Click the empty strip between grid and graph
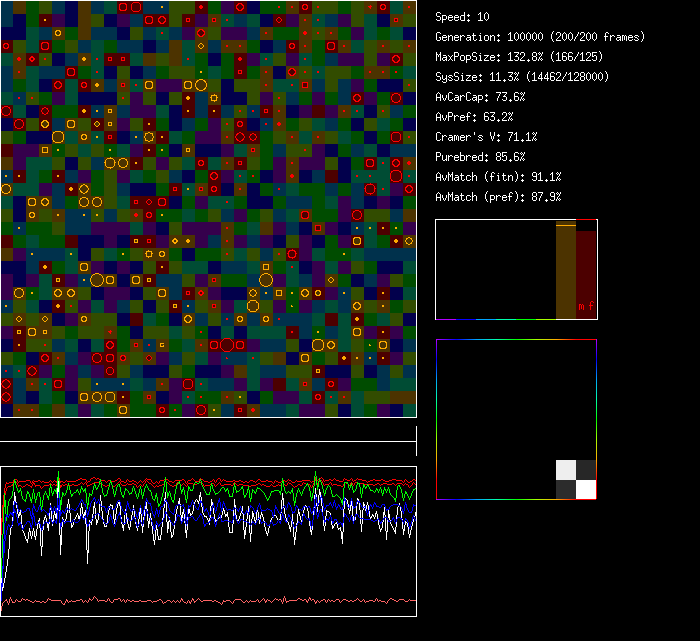Viewport: 700px width, 641px height. click(208, 430)
